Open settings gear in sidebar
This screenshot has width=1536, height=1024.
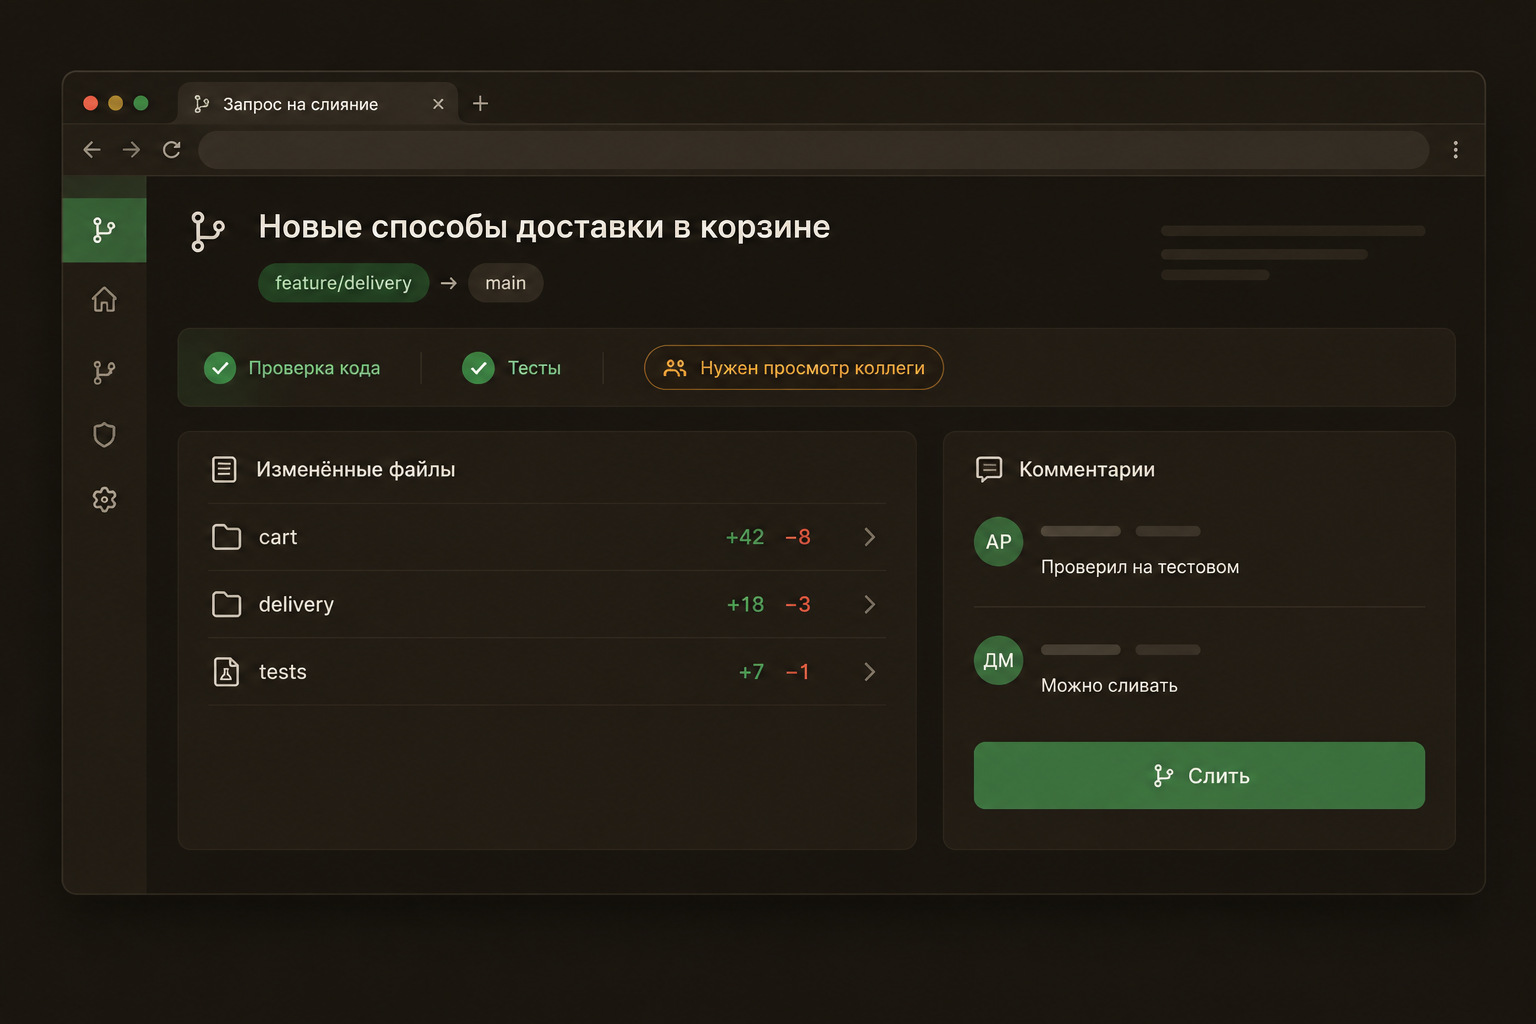104,499
